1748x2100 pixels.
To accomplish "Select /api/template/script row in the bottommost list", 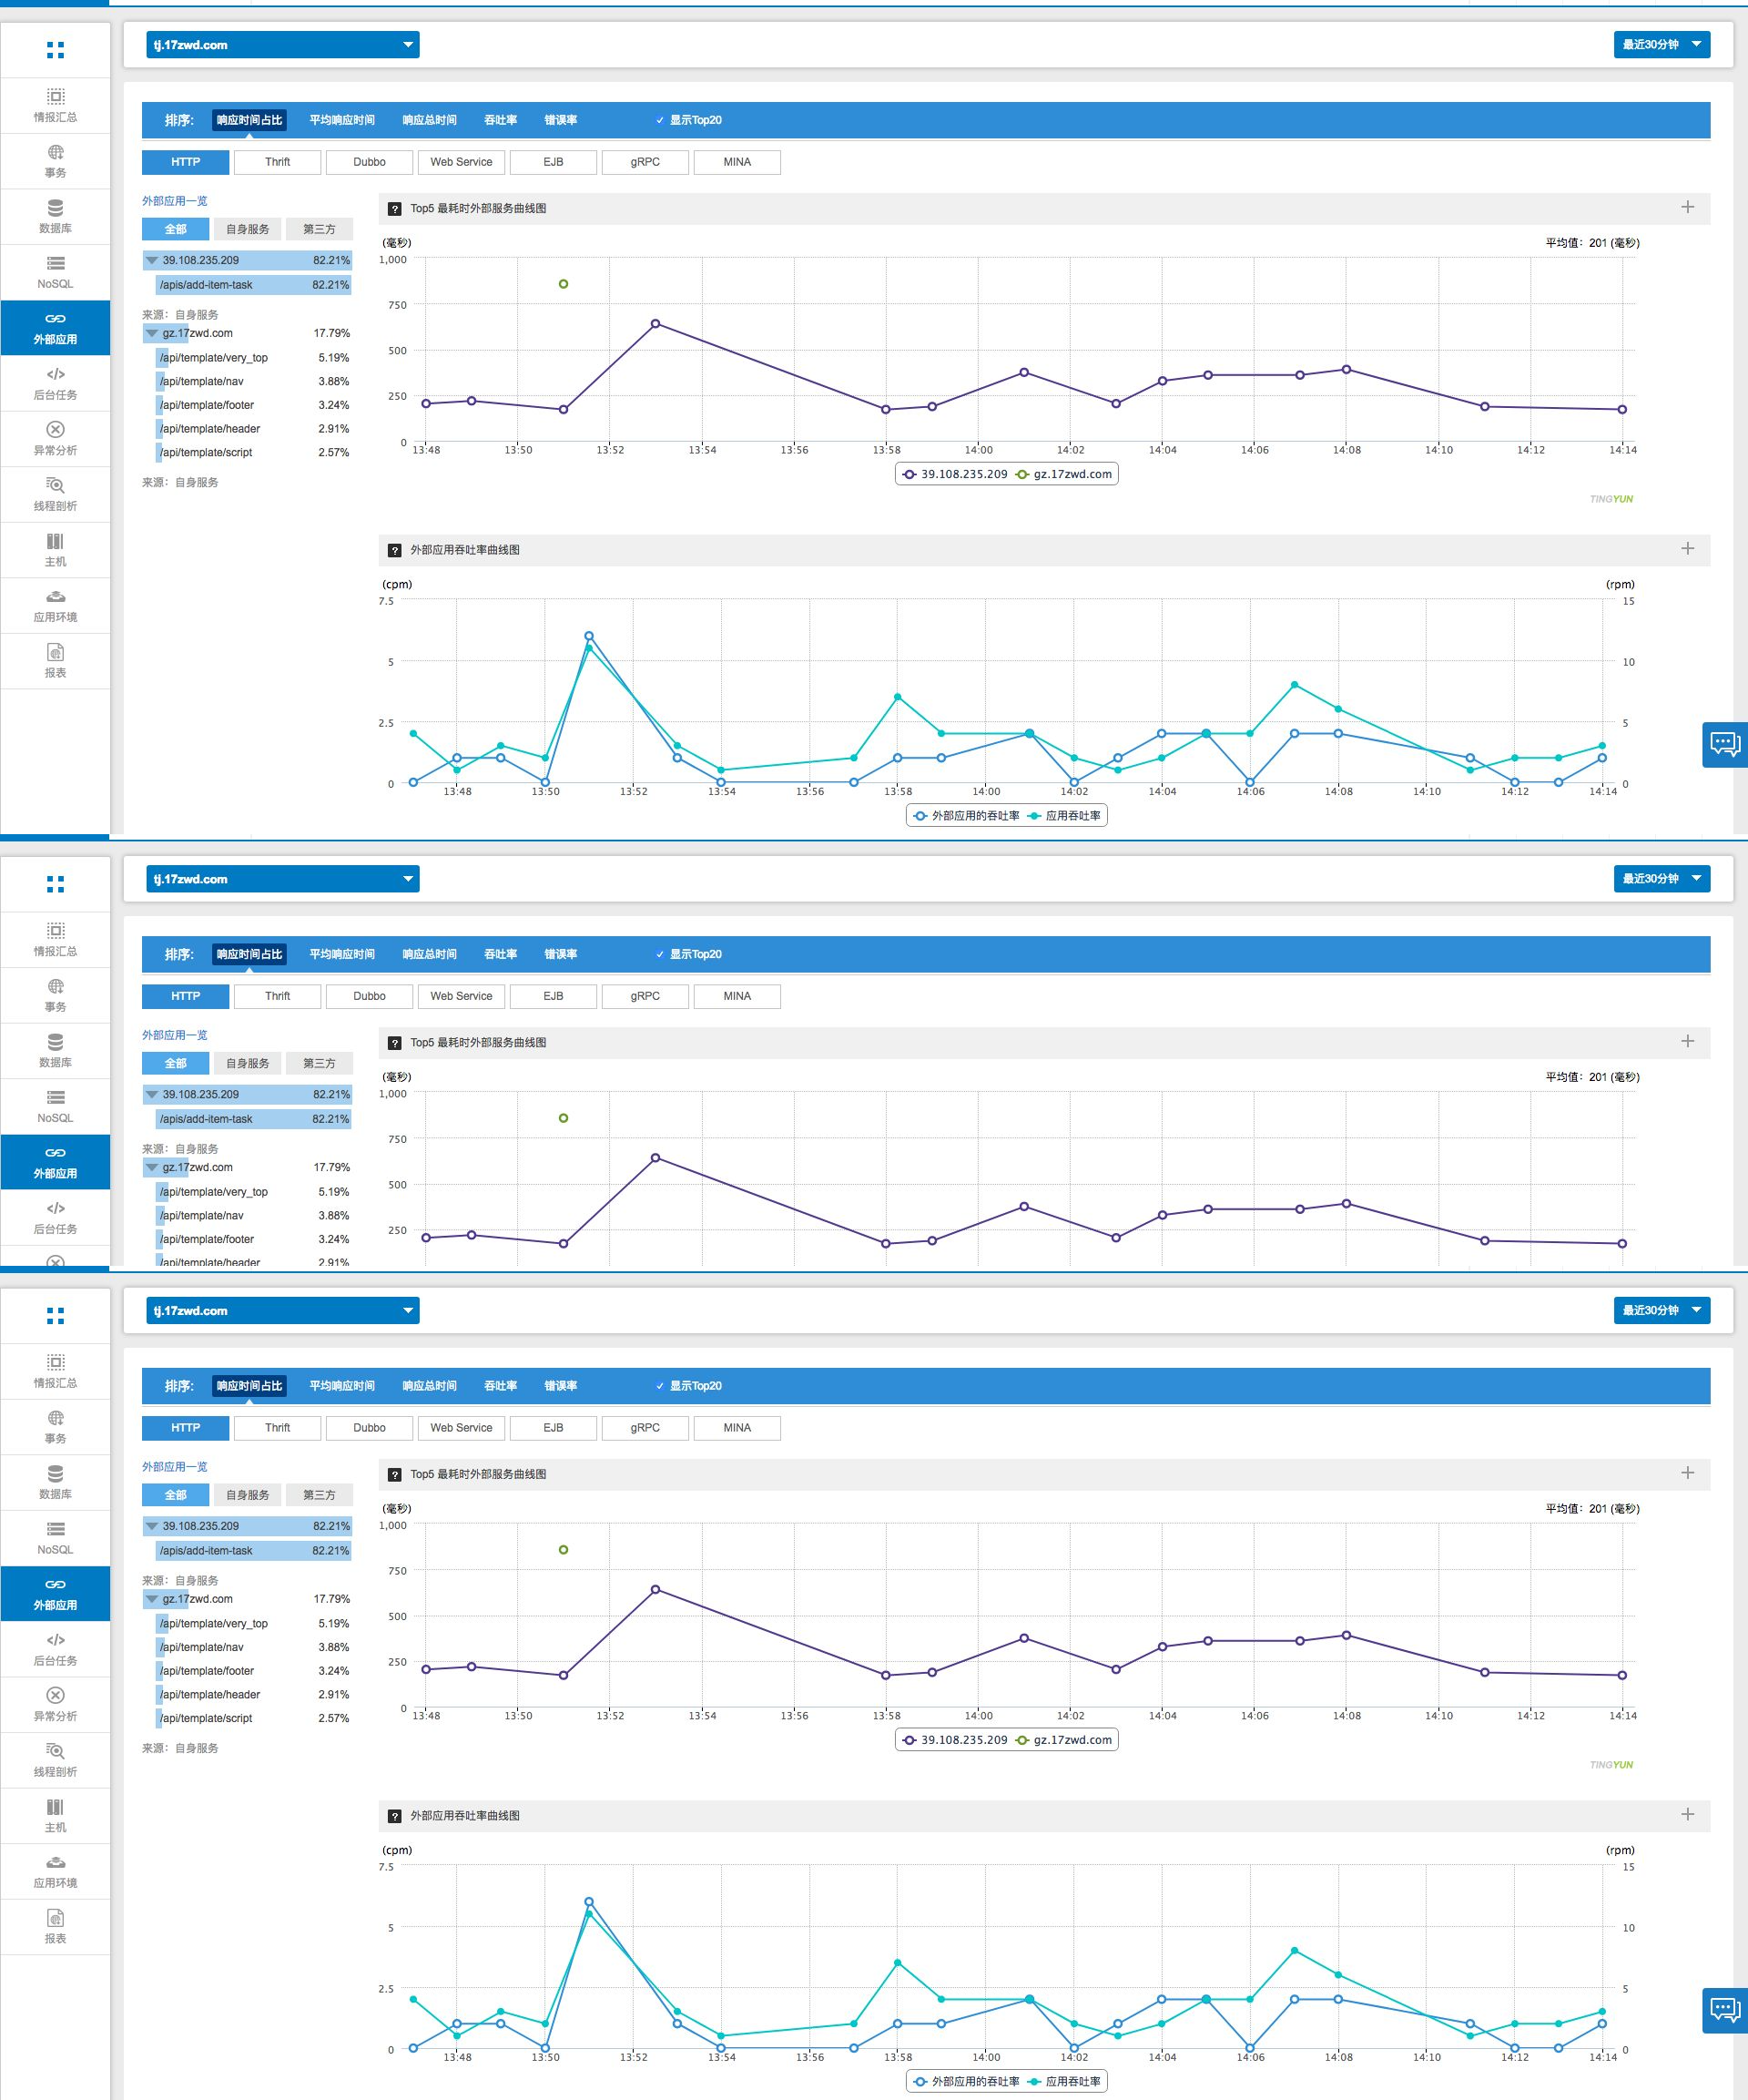I will [254, 1718].
